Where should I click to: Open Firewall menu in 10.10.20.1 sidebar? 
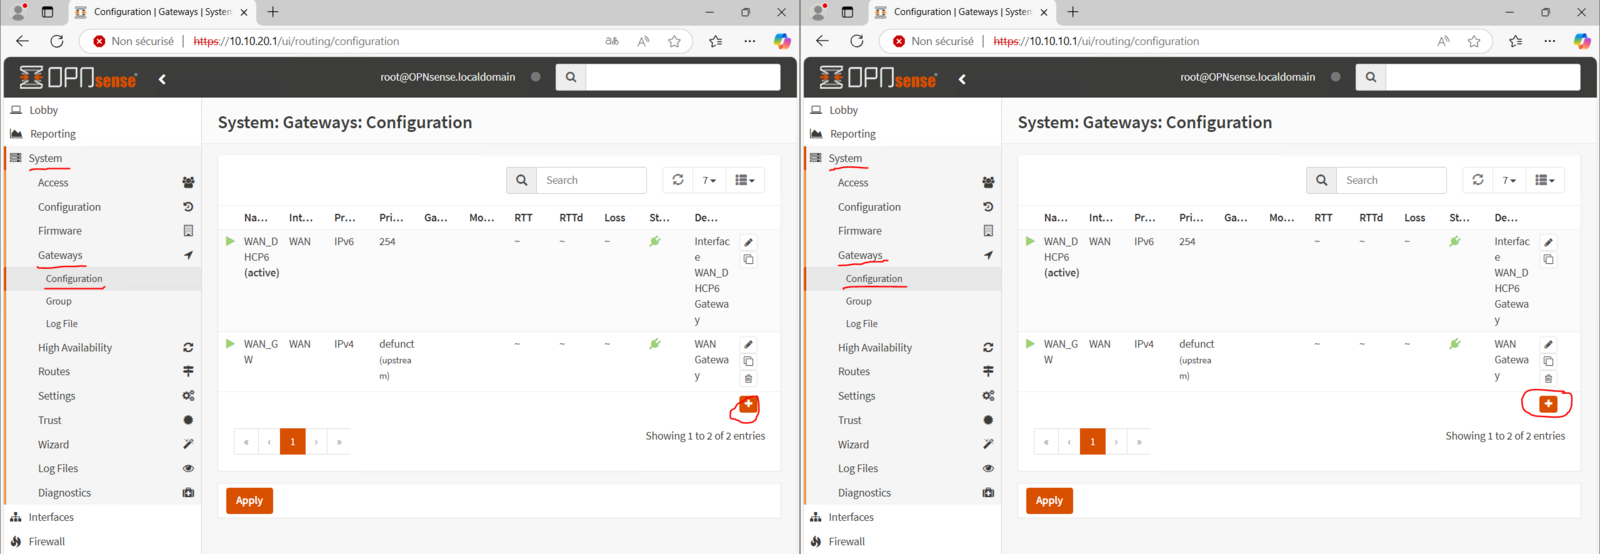pos(47,541)
